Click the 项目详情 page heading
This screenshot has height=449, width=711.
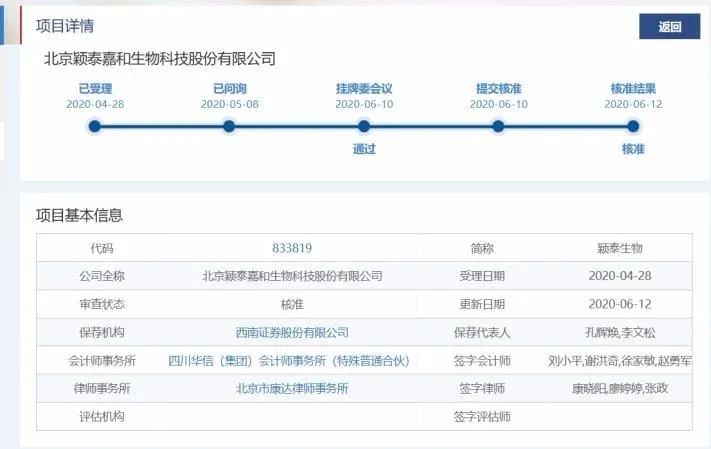click(x=65, y=26)
